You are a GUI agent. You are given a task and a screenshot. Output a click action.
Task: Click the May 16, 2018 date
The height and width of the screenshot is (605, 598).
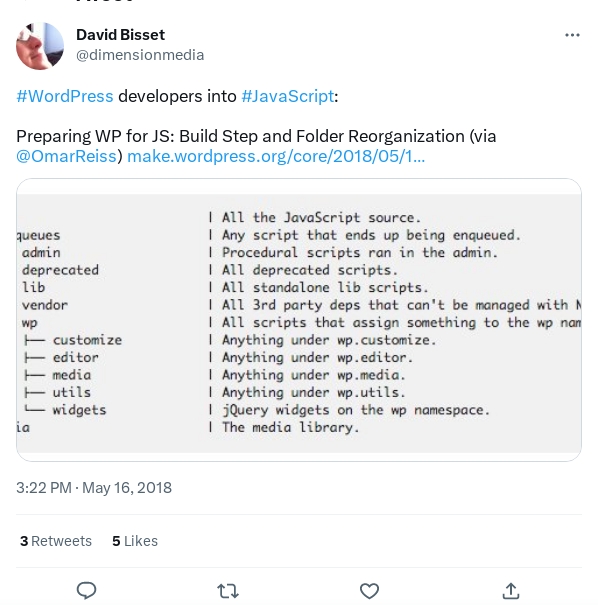coord(127,488)
